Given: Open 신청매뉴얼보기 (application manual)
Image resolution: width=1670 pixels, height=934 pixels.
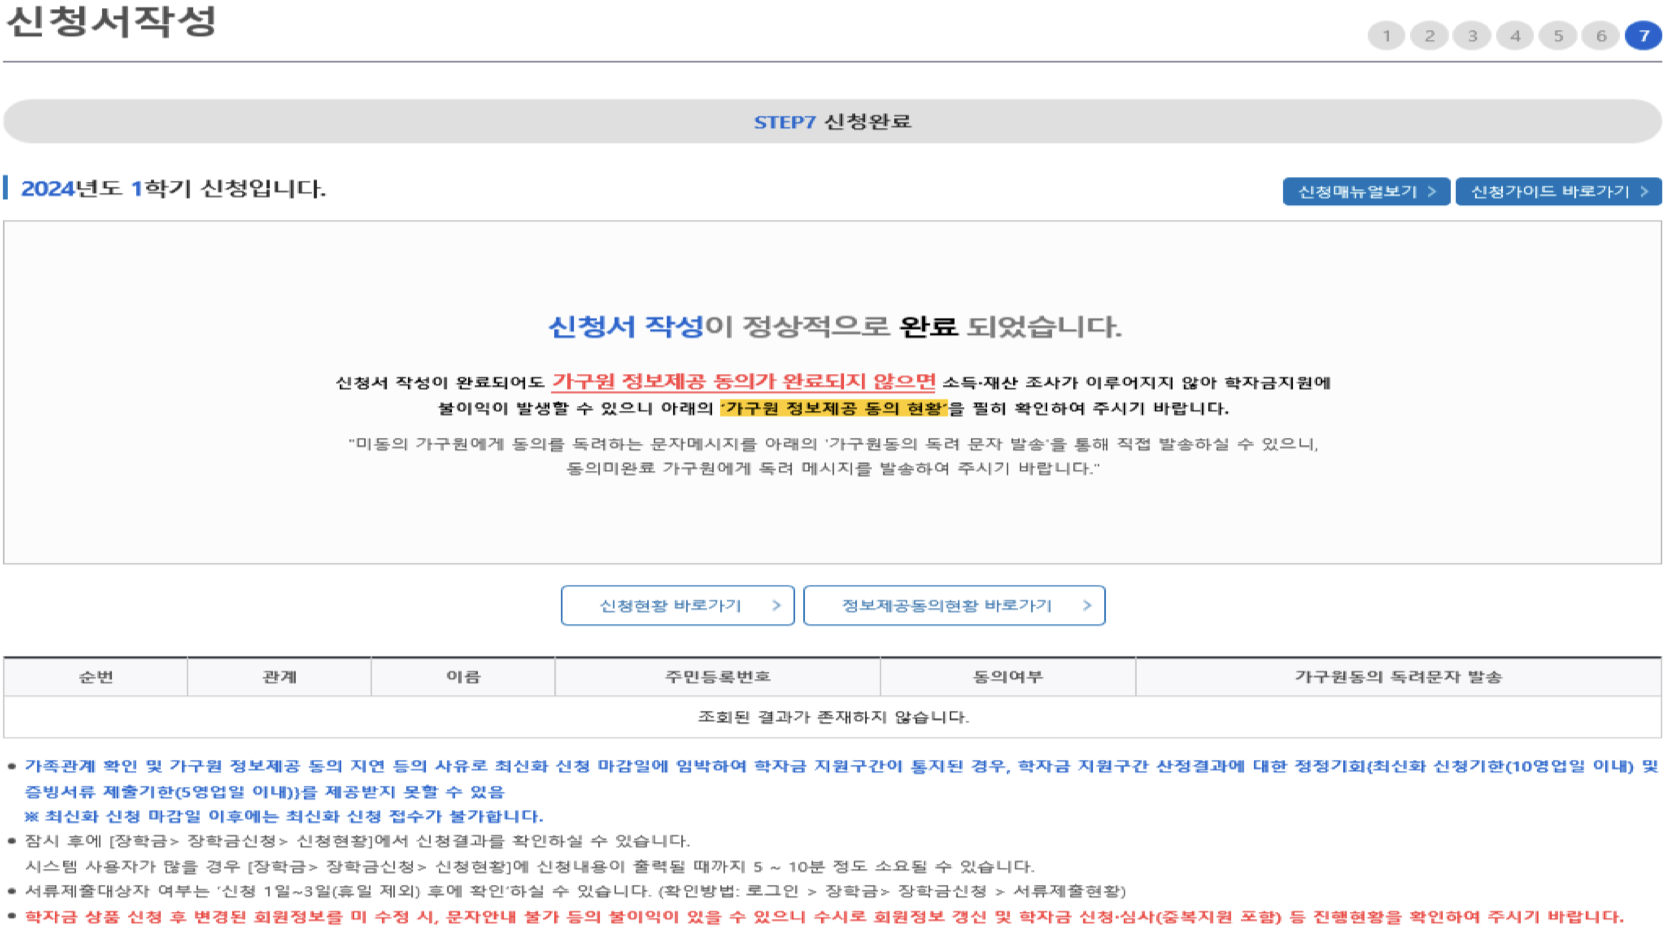Looking at the screenshot, I should tap(1365, 191).
